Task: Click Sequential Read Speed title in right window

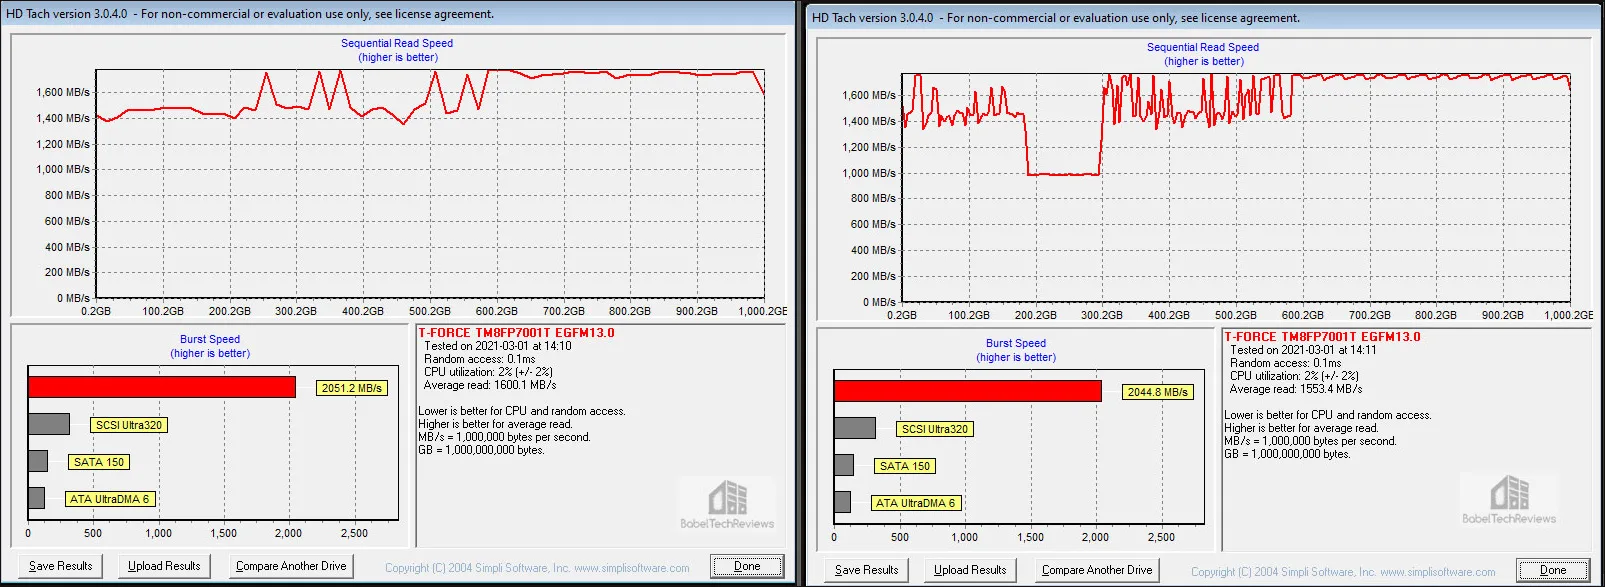Action: pyautogui.click(x=1203, y=47)
